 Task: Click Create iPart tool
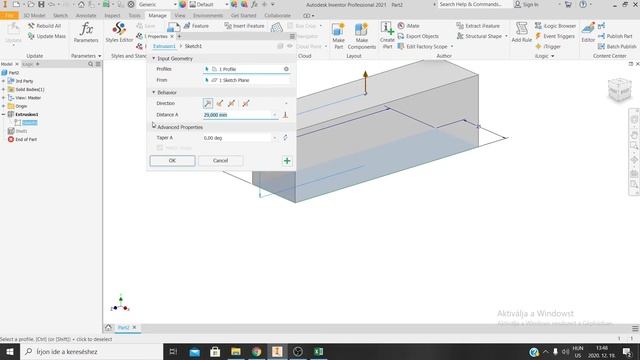click(x=387, y=36)
